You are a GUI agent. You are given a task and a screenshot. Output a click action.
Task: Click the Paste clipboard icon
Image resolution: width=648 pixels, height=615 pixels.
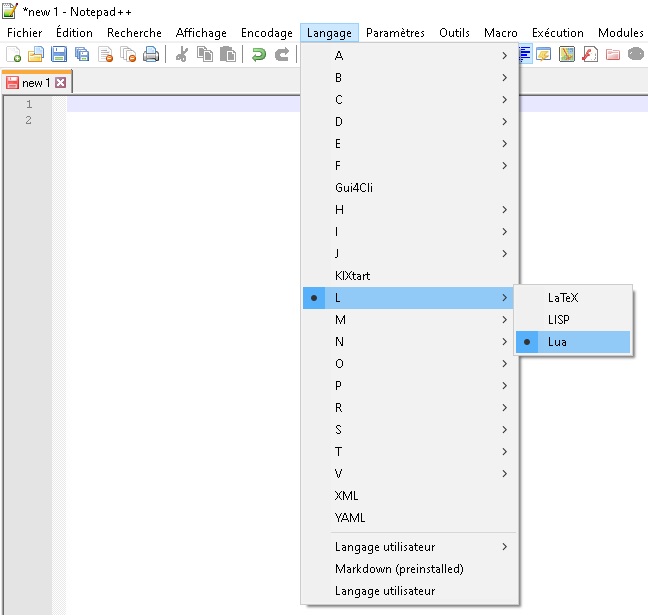tap(228, 54)
